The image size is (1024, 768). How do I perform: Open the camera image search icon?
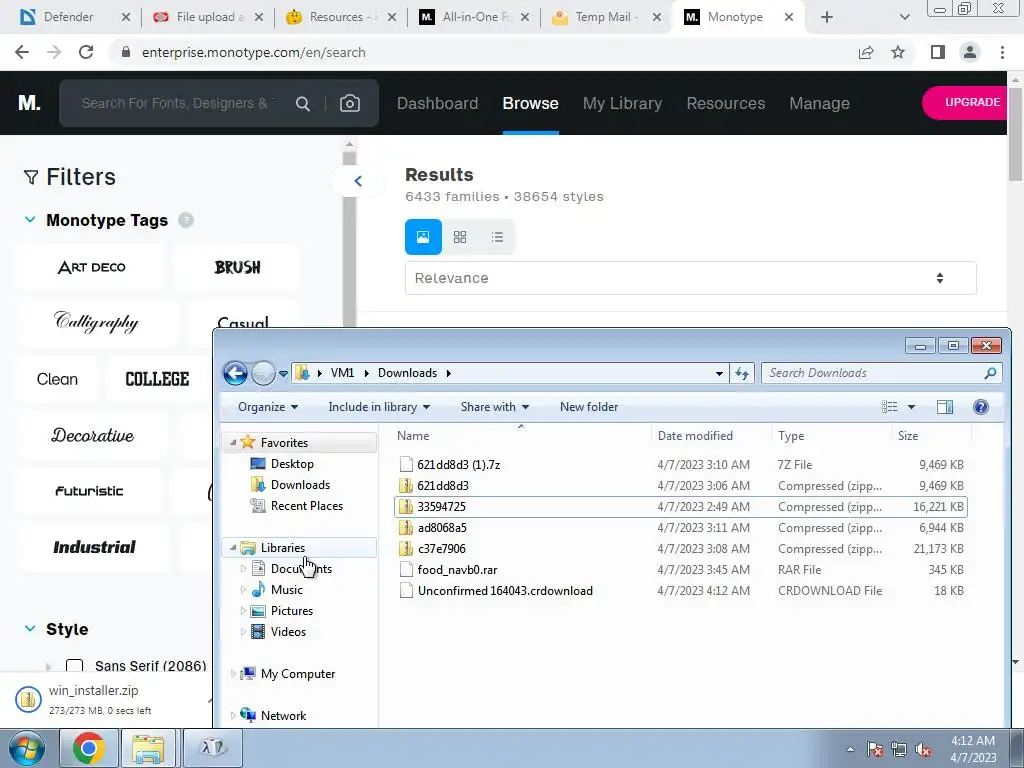click(x=349, y=103)
